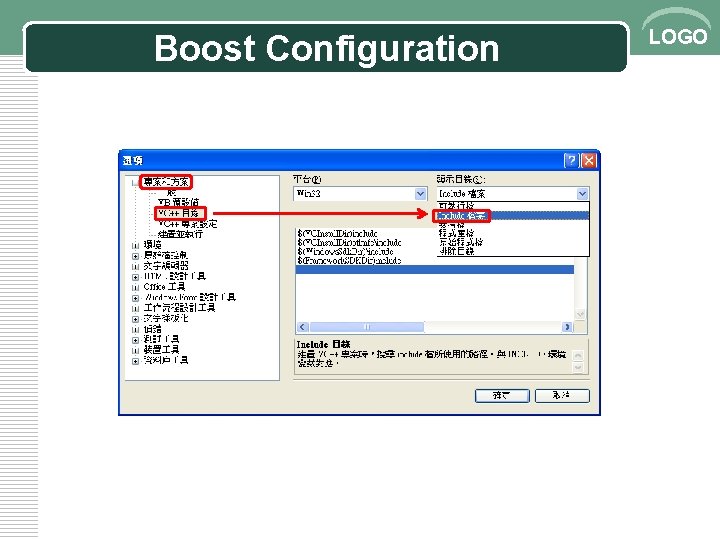Open the 平台 Win32 dropdown arrow
The width and height of the screenshot is (720, 540).
(x=420, y=194)
